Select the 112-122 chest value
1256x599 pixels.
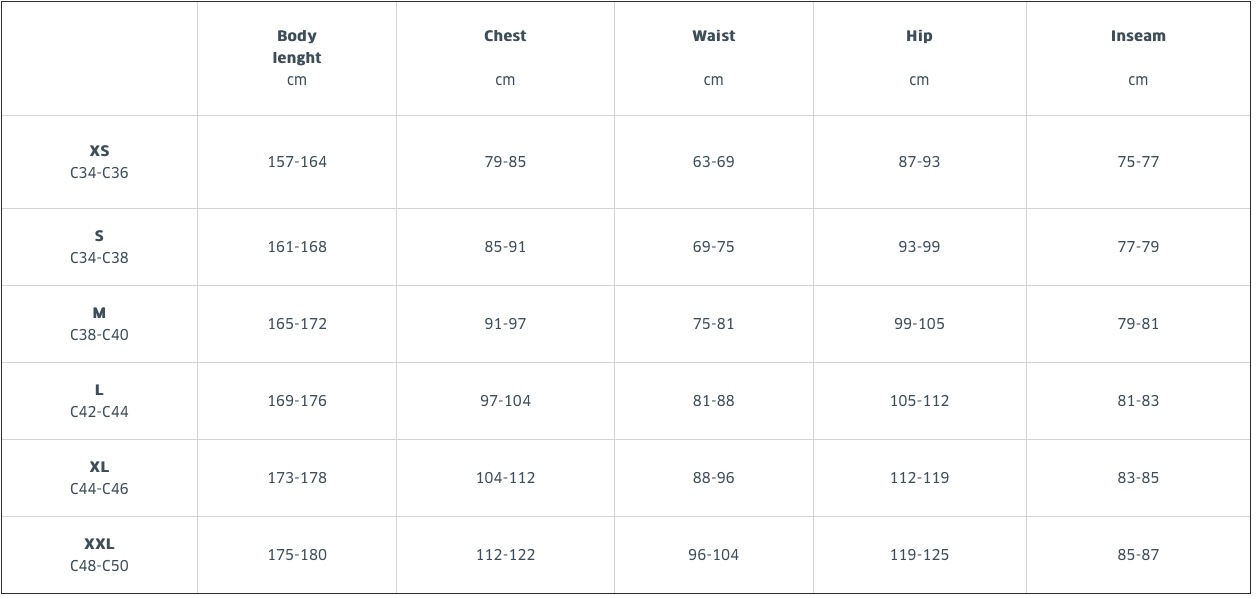tap(505, 555)
